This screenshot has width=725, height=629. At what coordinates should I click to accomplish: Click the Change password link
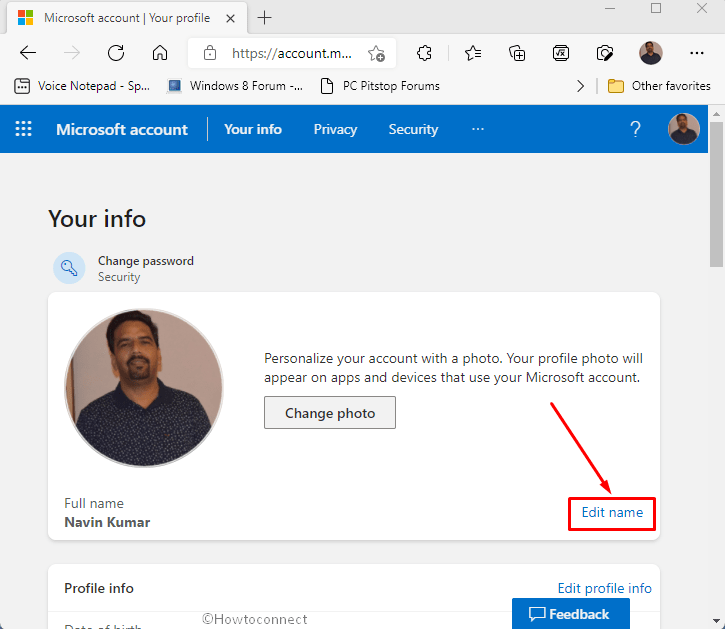point(146,261)
